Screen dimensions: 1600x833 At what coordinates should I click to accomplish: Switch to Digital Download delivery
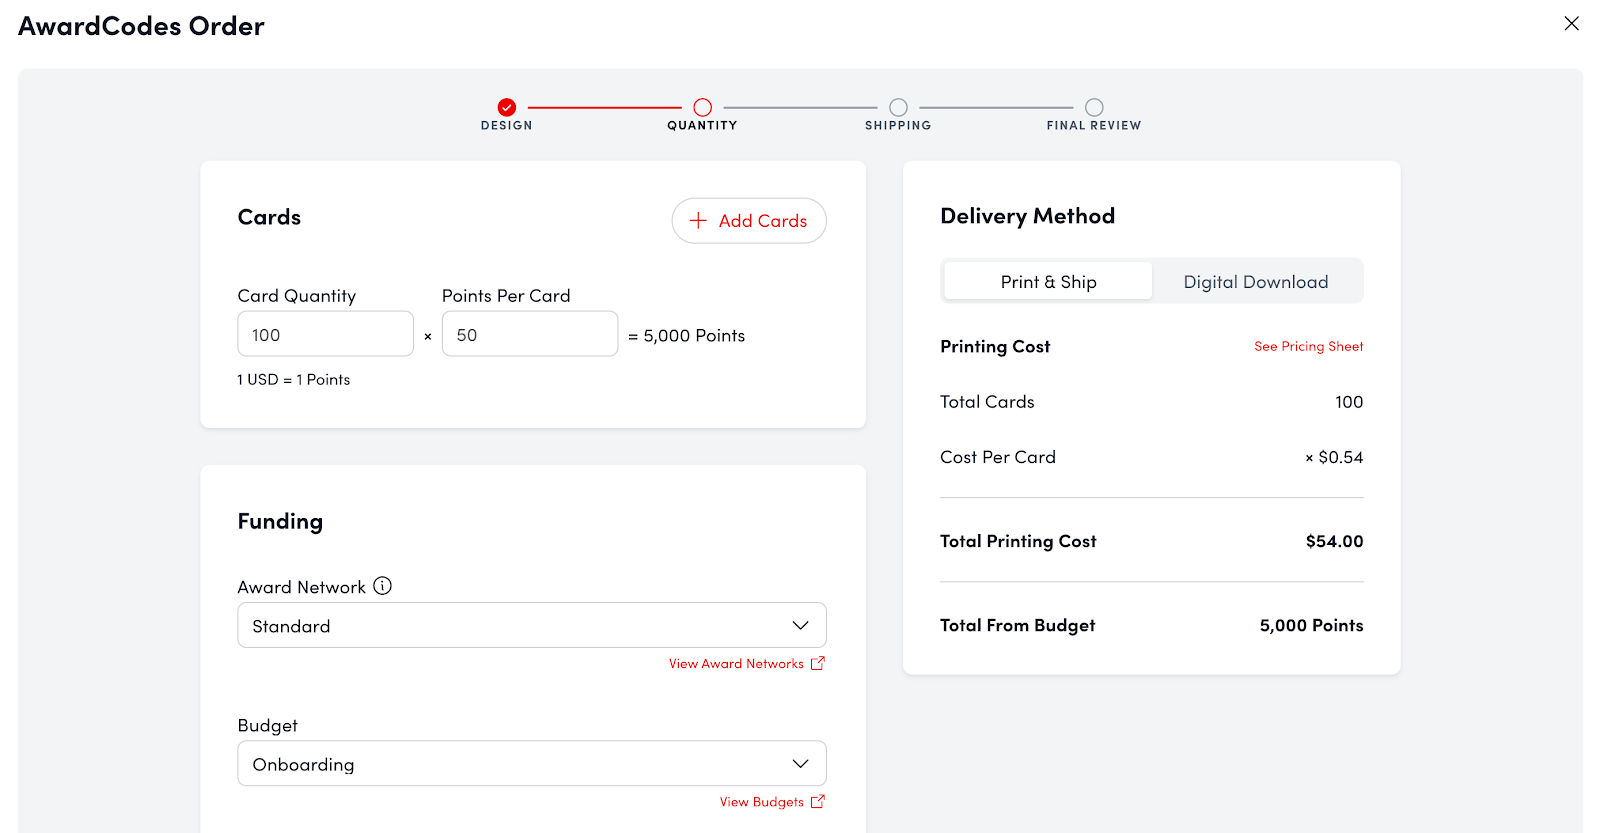(1255, 282)
